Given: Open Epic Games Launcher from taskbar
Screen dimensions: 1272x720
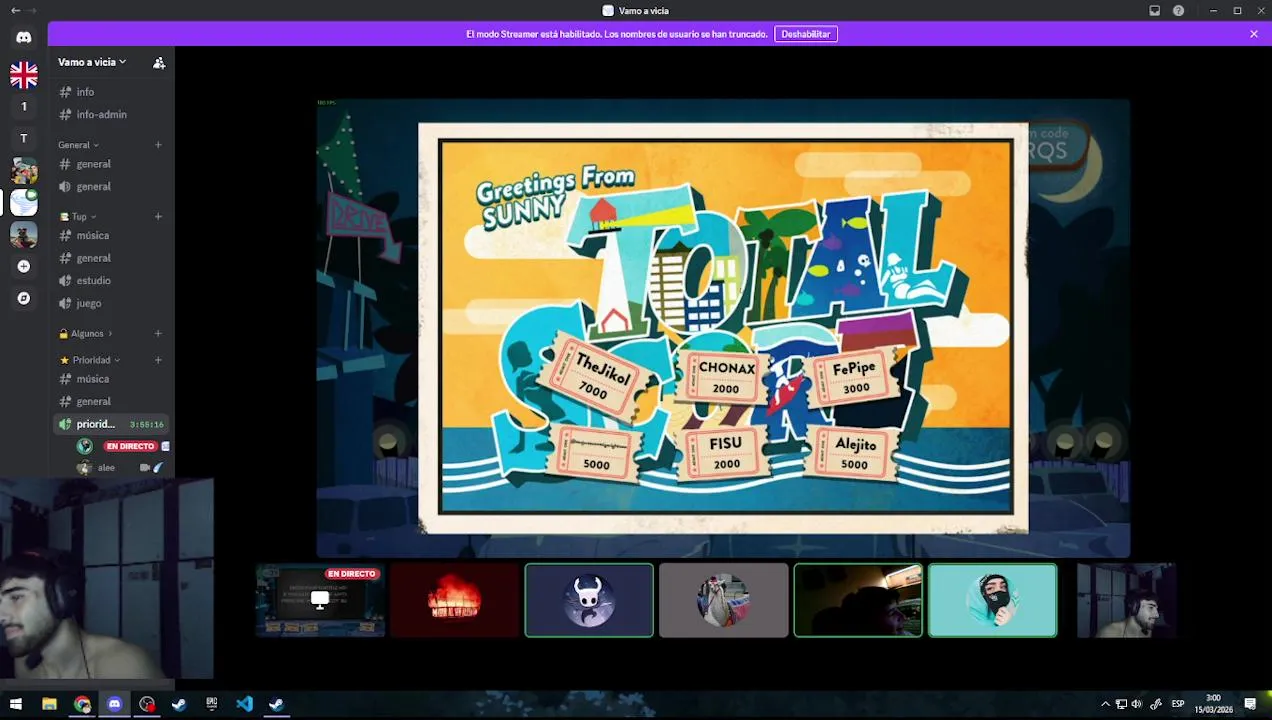Looking at the screenshot, I should (x=211, y=704).
